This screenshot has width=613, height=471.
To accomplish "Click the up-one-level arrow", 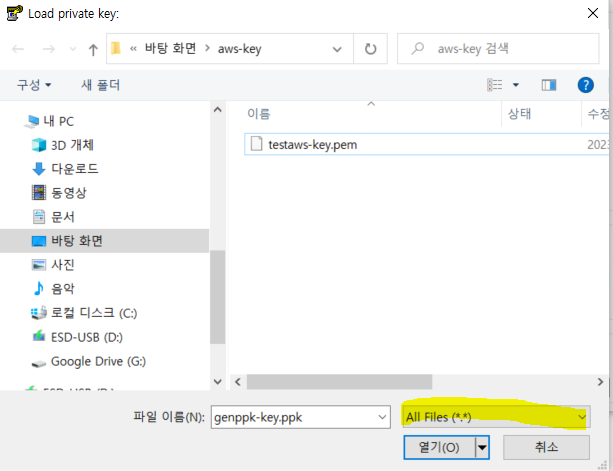I will (93, 49).
